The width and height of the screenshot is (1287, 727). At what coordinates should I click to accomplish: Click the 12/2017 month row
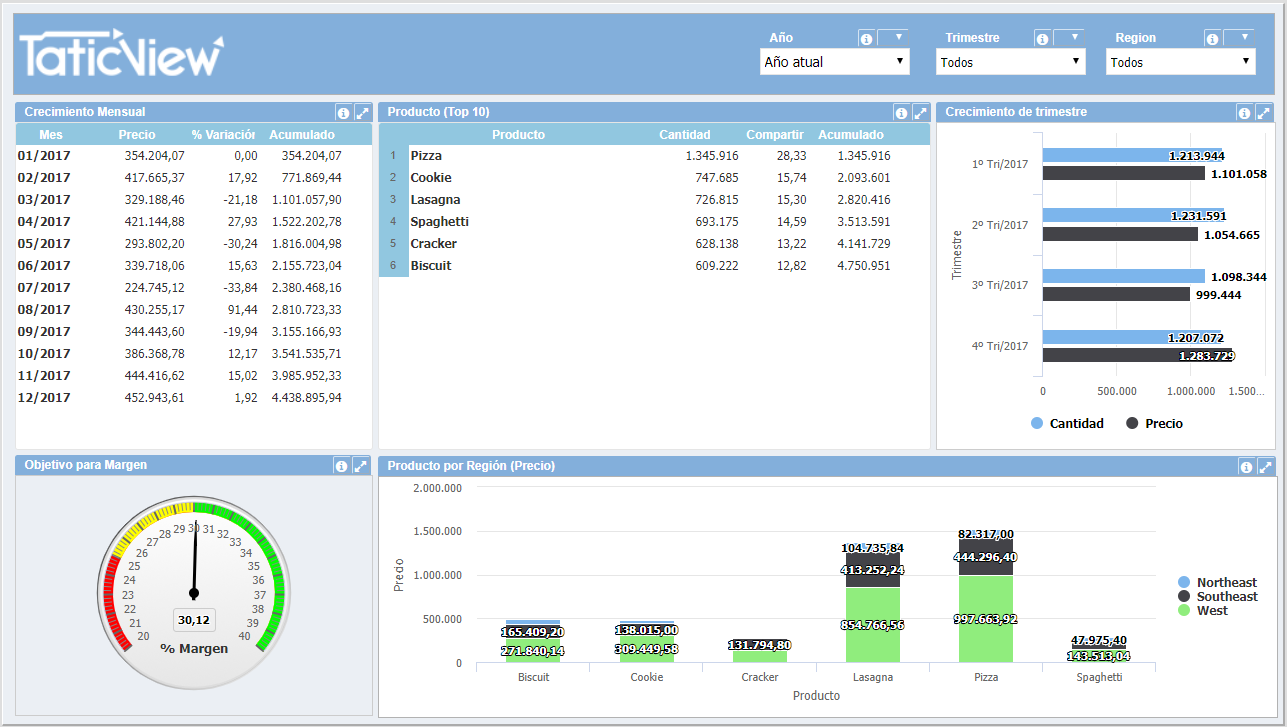coord(44,398)
